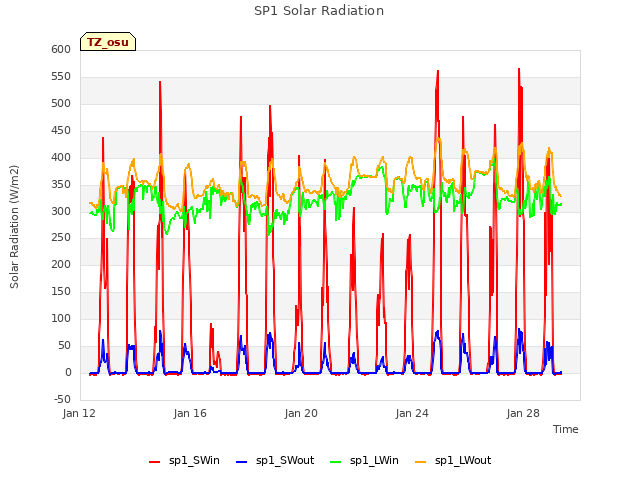
Task: Click the Time axis title
Action: (x=566, y=429)
